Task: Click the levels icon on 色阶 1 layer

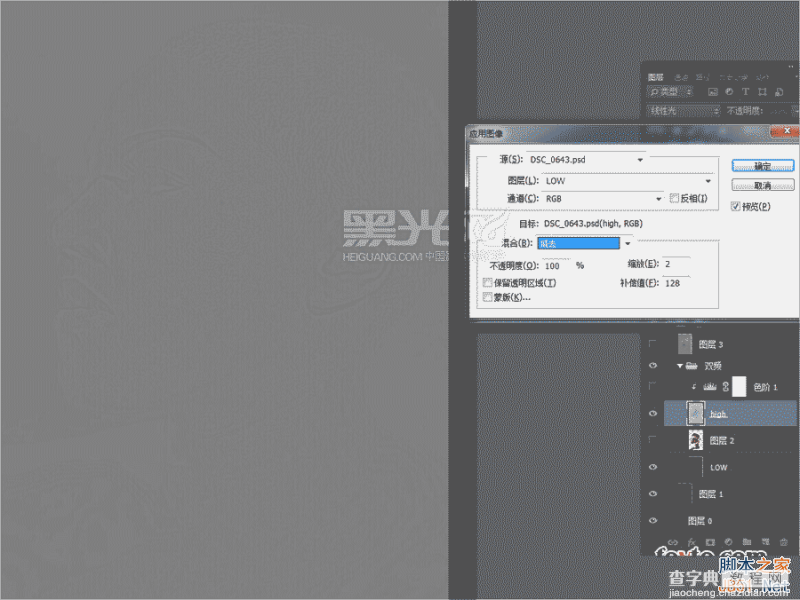Action: tap(710, 387)
